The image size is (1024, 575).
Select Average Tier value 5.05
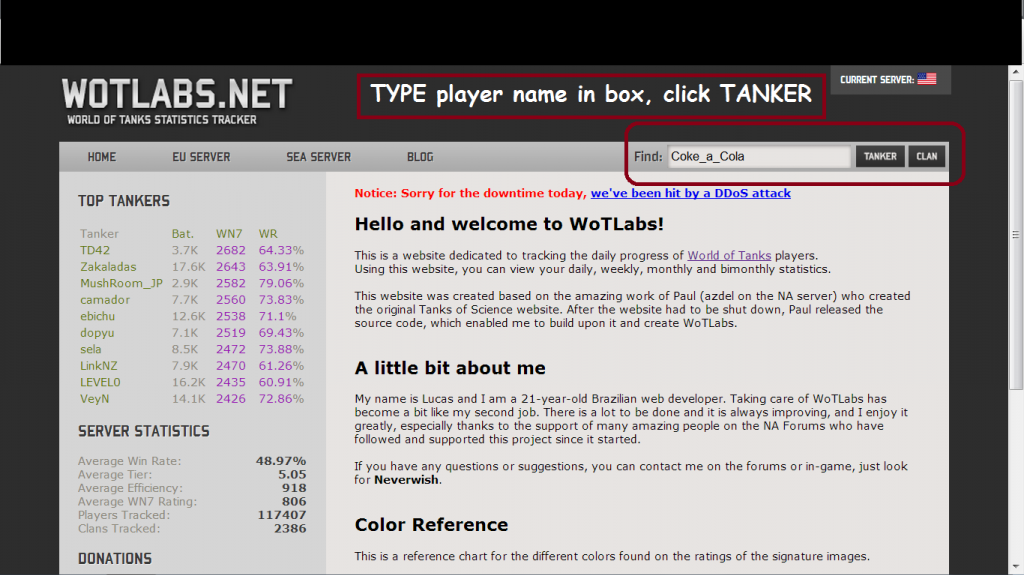click(x=292, y=474)
